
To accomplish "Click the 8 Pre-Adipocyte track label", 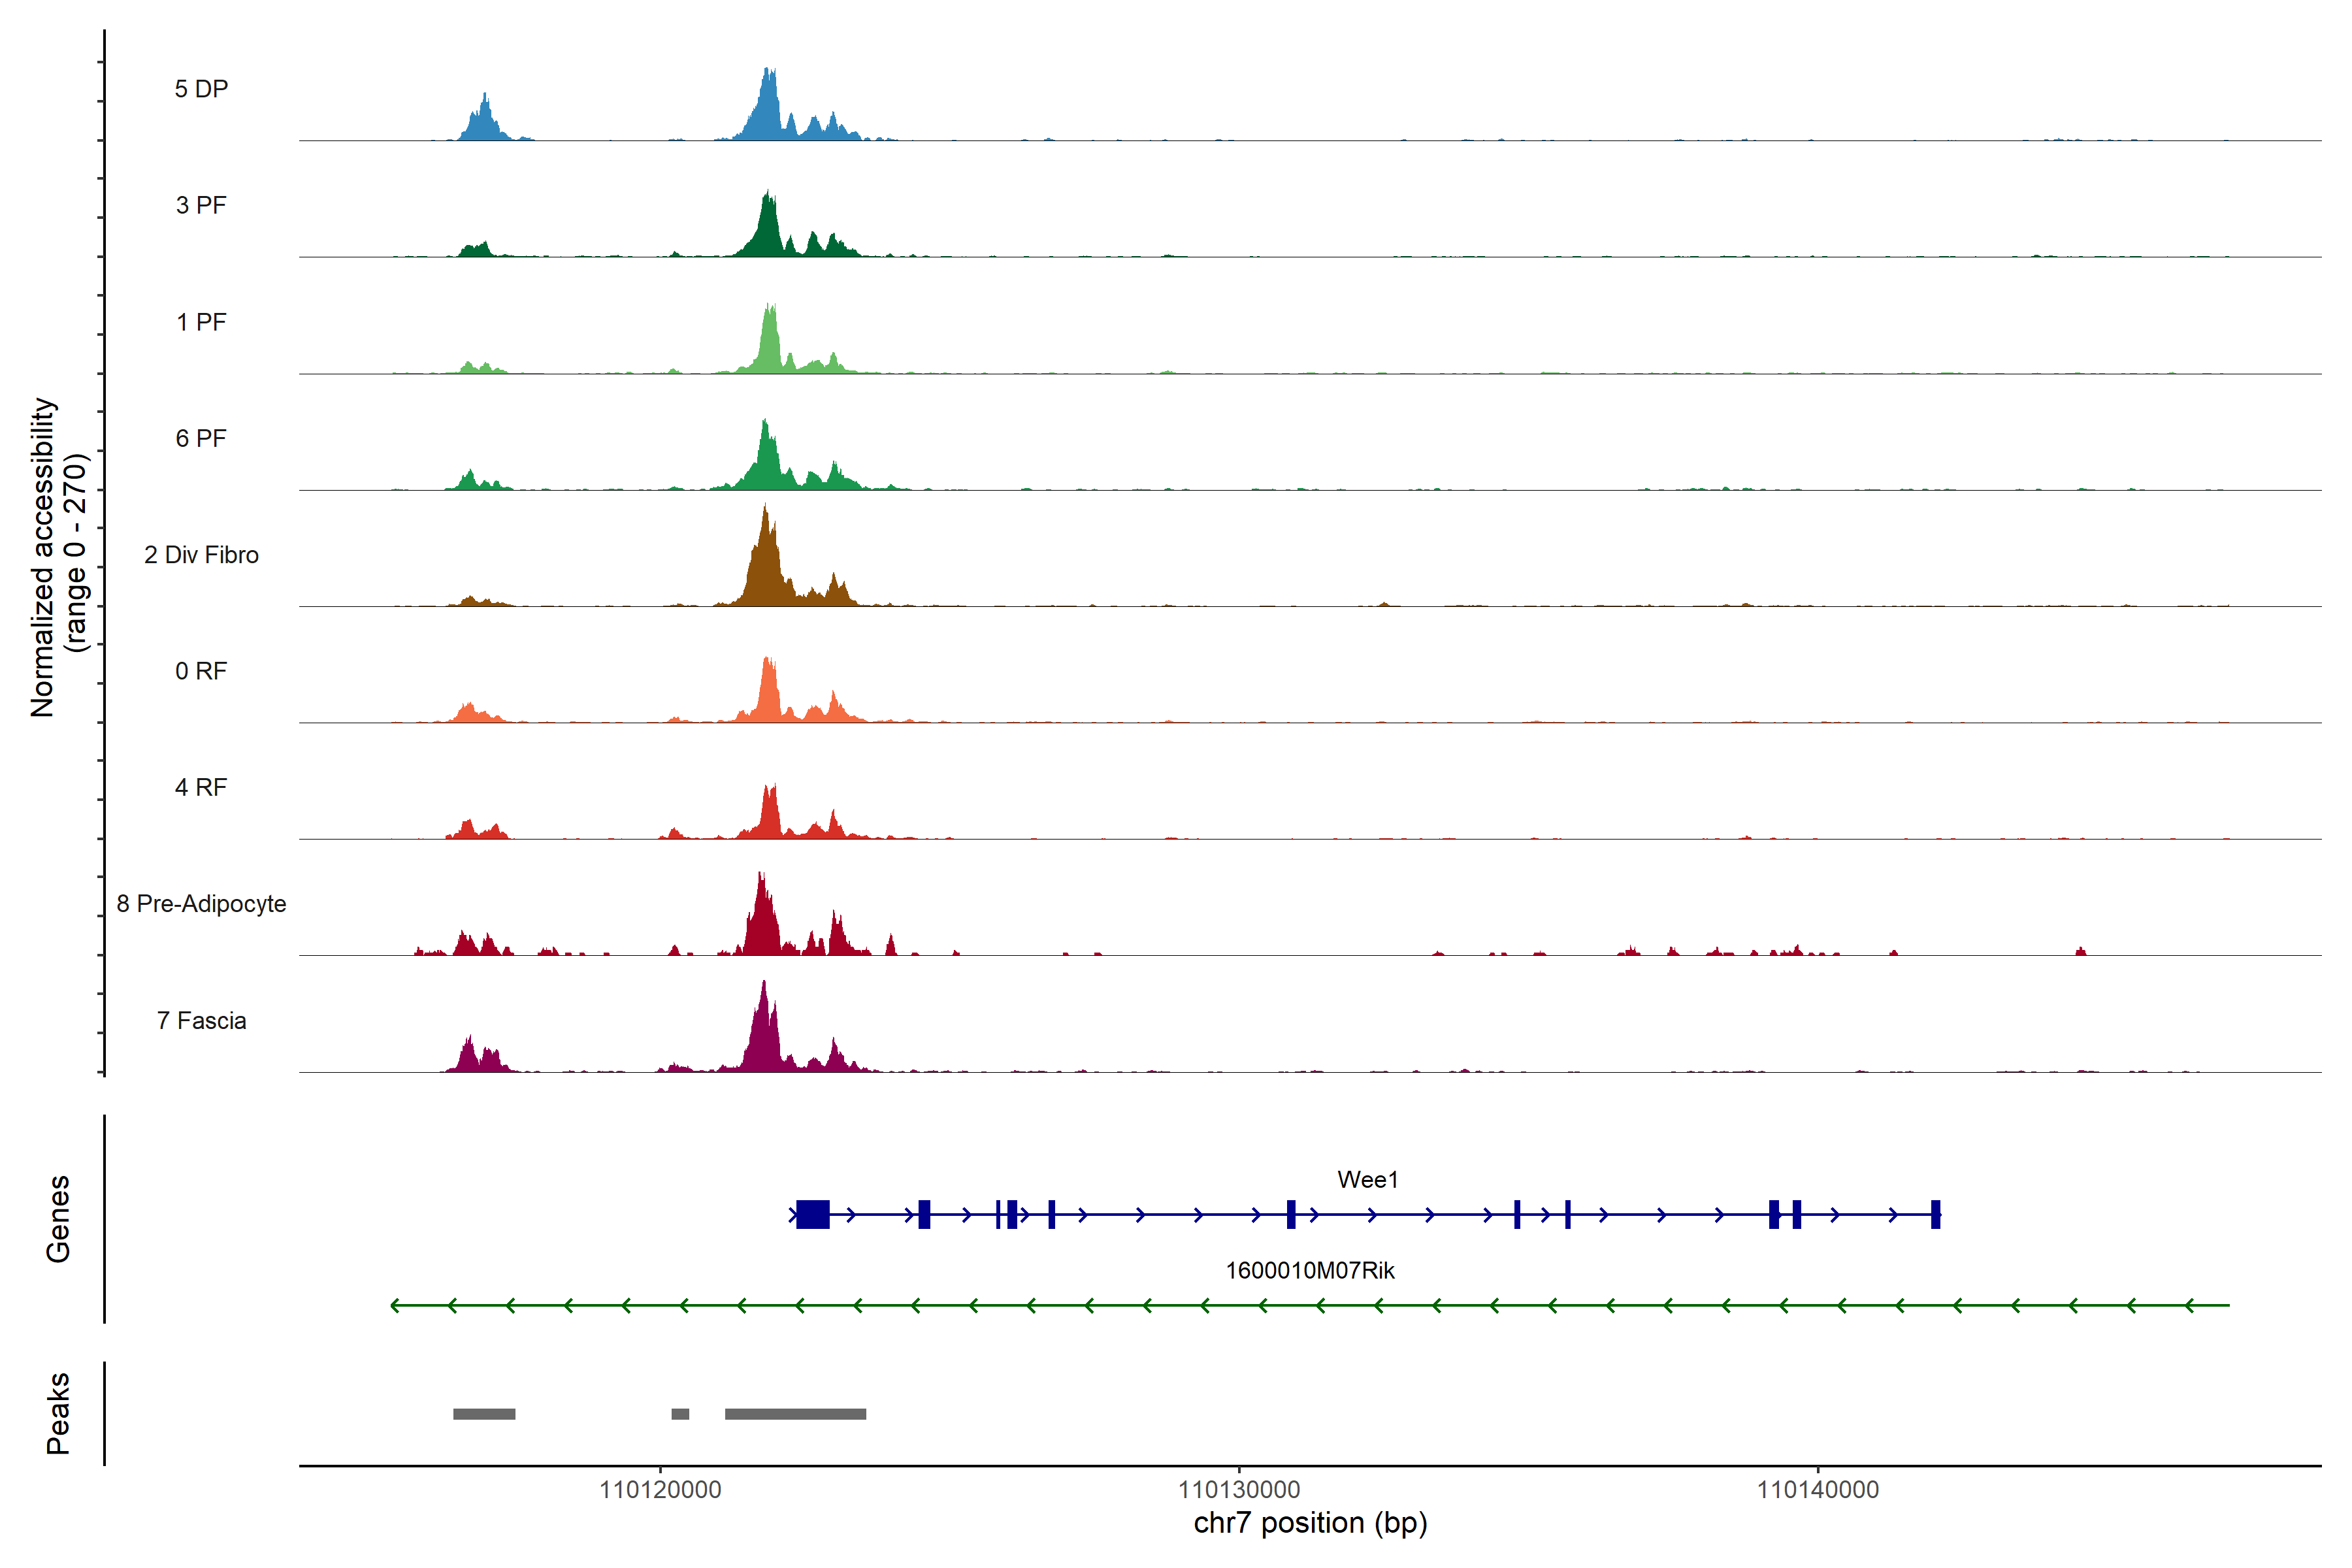I will [201, 904].
